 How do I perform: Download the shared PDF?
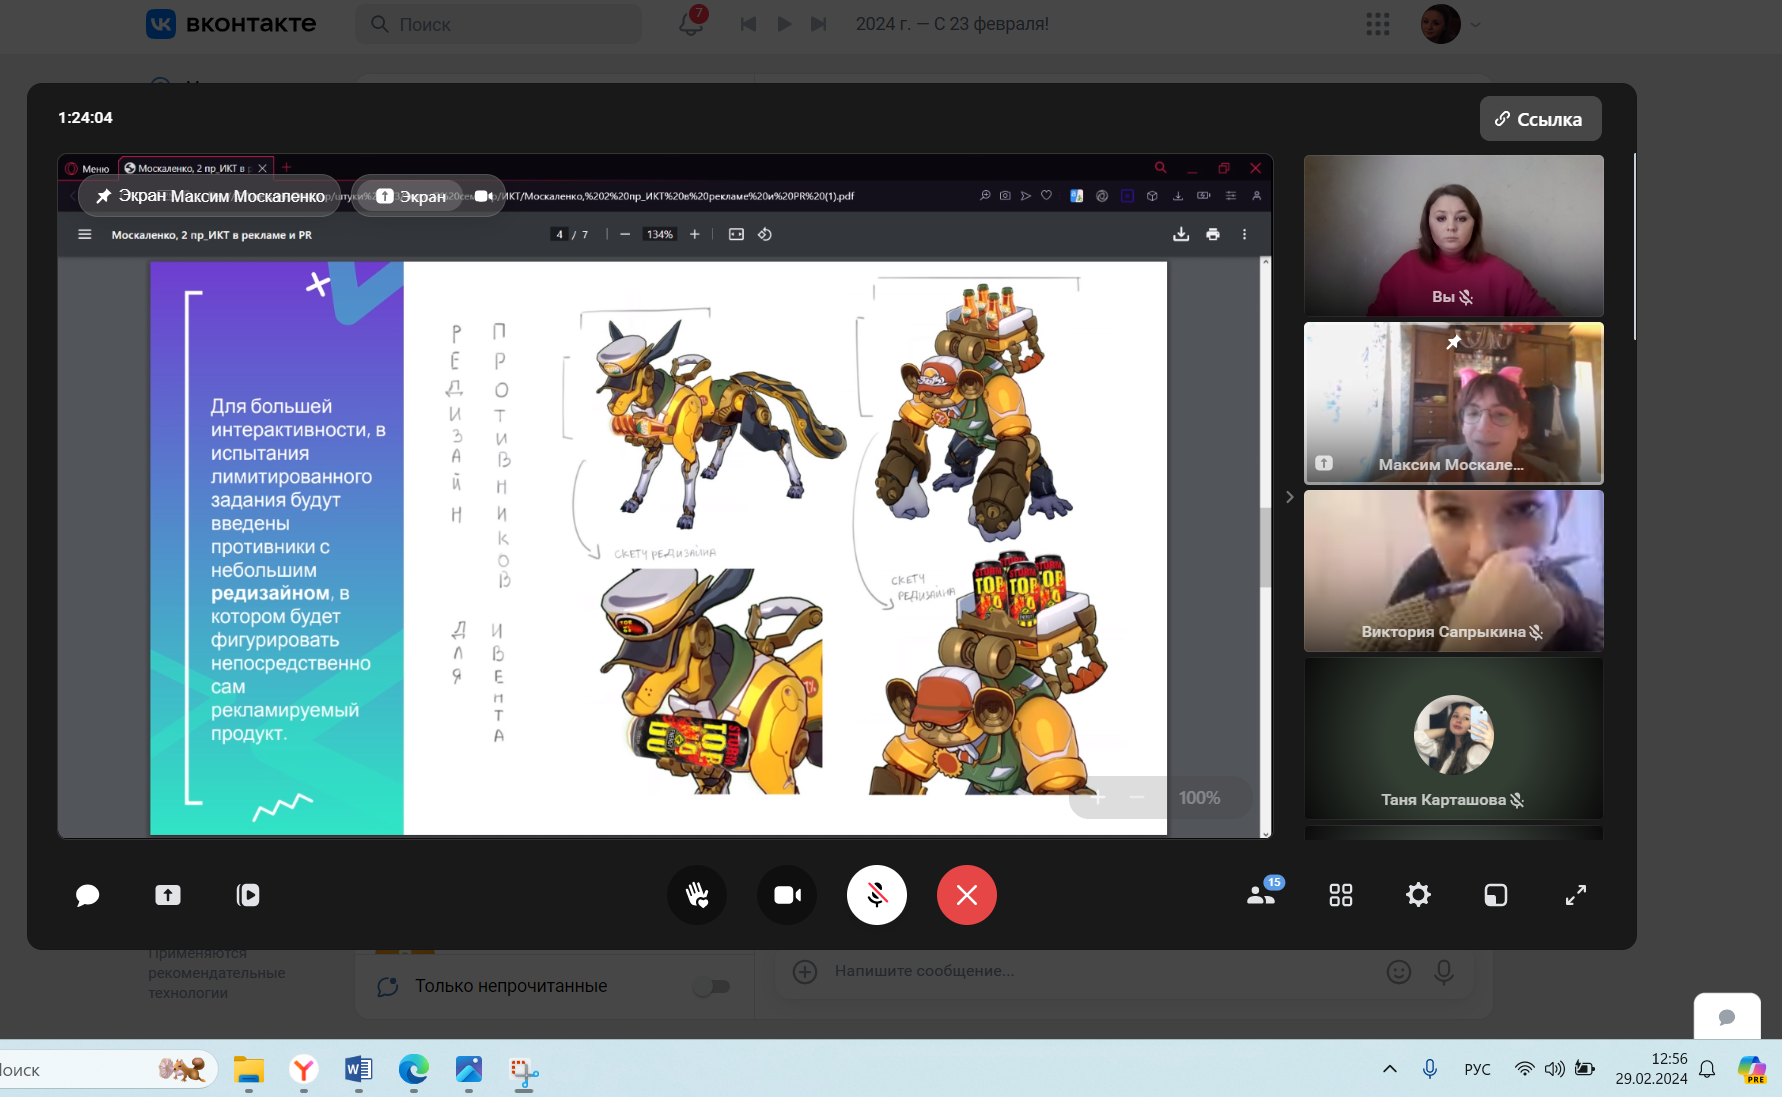coord(1181,234)
